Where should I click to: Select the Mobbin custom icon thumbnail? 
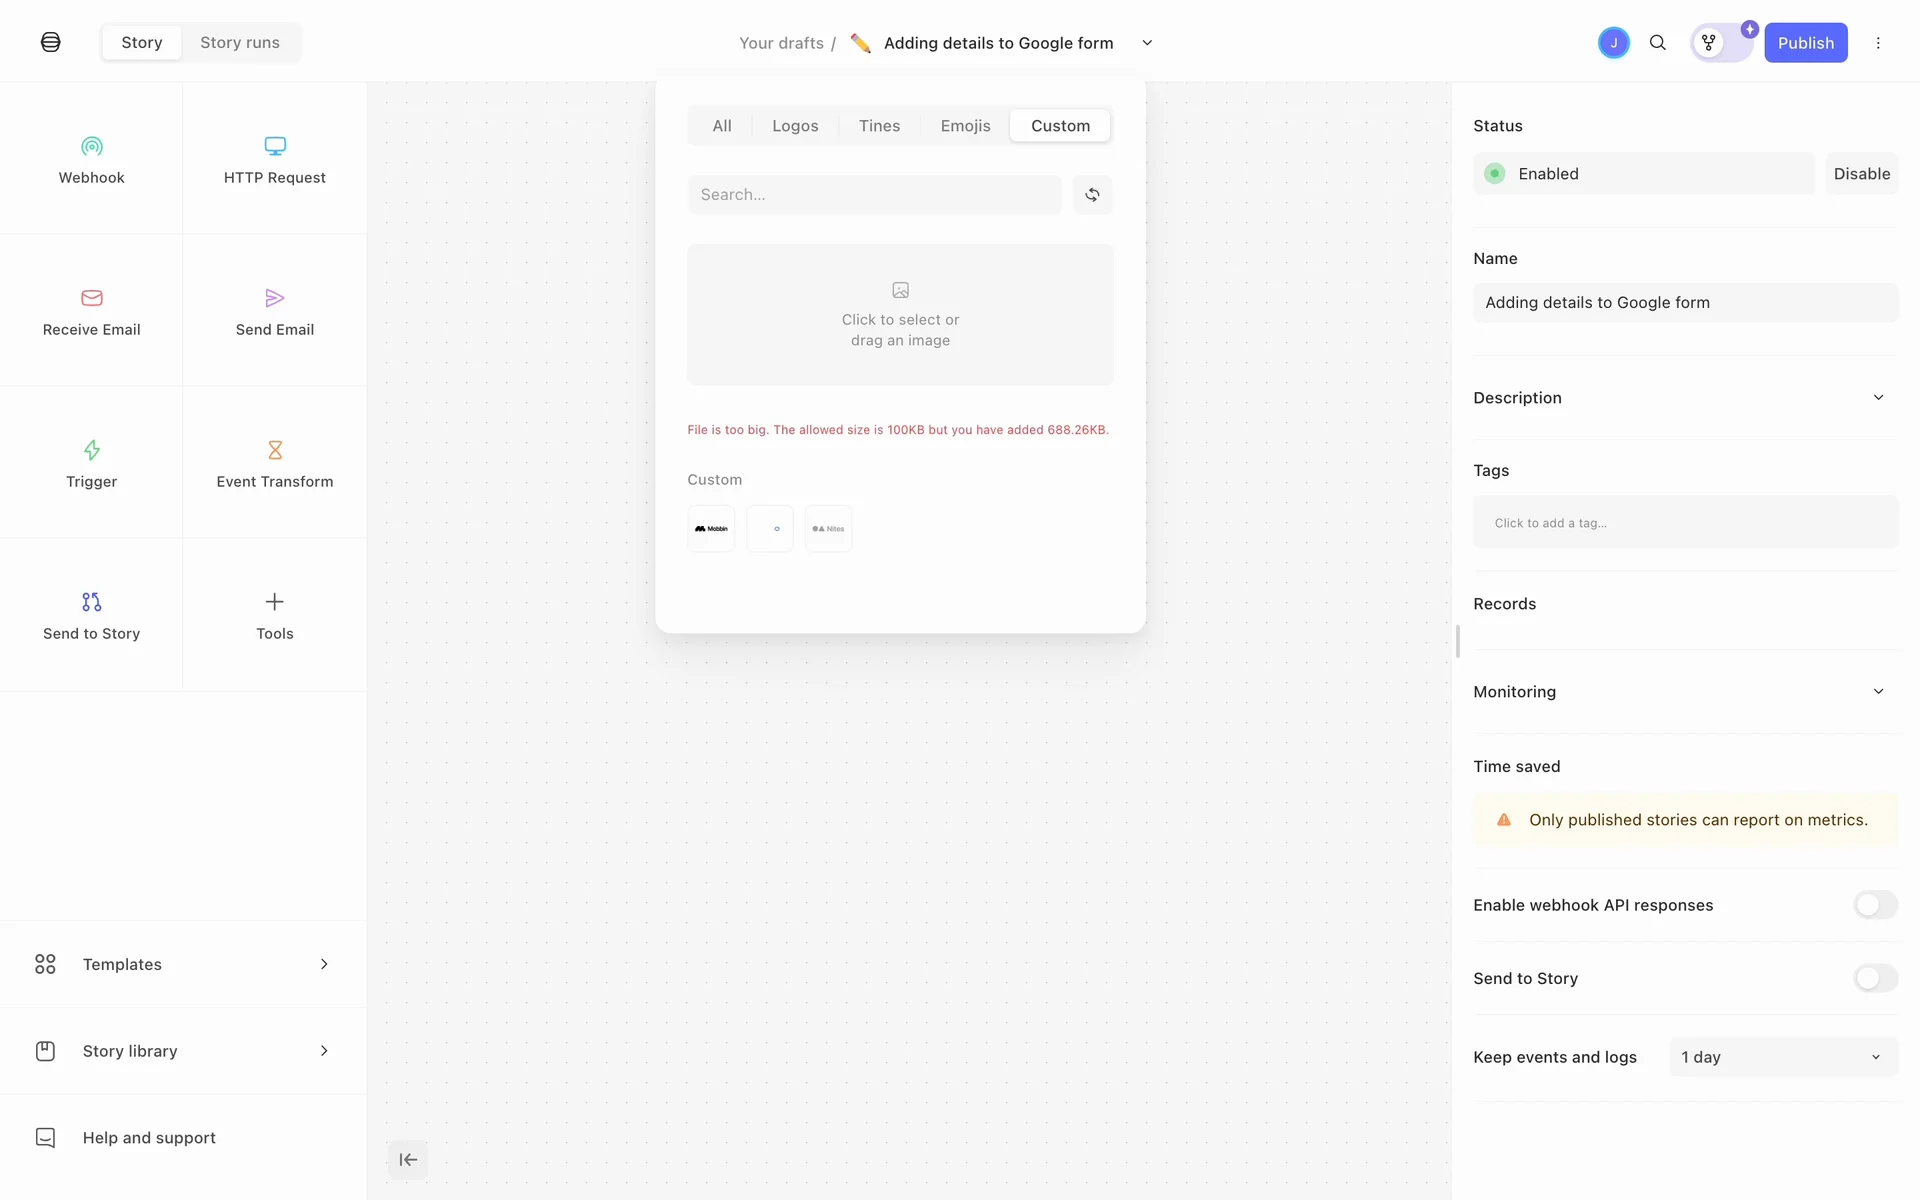[711, 528]
